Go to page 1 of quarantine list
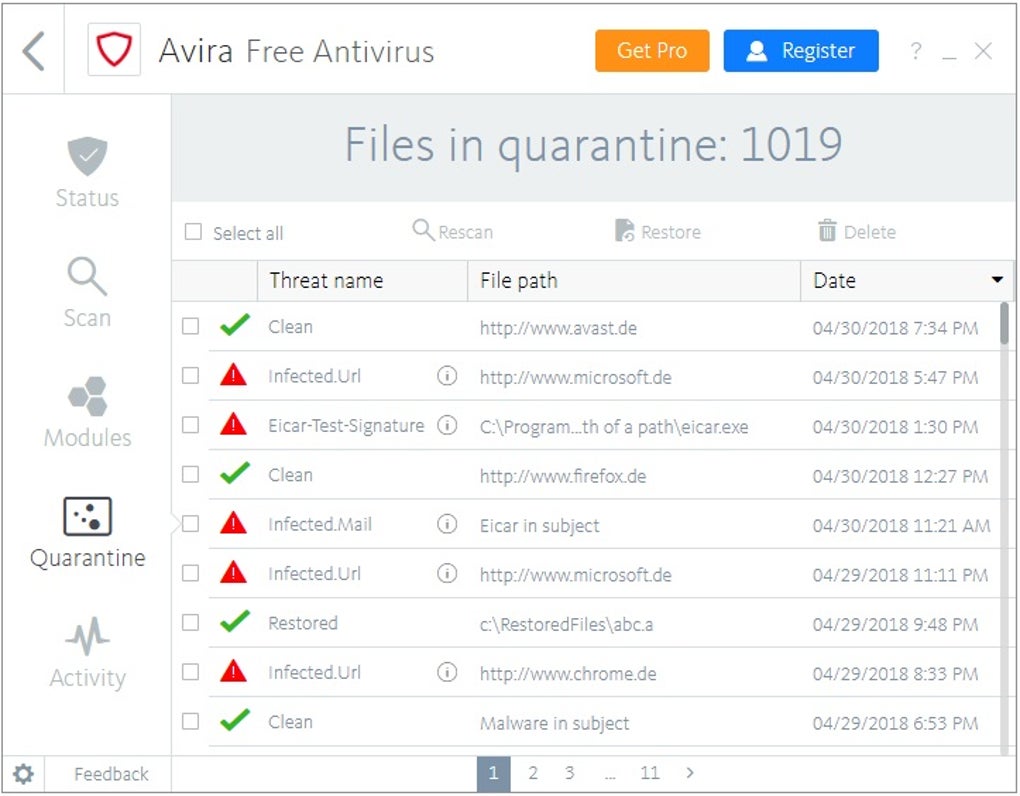Image resolution: width=1020 pixels, height=796 pixels. pyautogui.click(x=493, y=773)
